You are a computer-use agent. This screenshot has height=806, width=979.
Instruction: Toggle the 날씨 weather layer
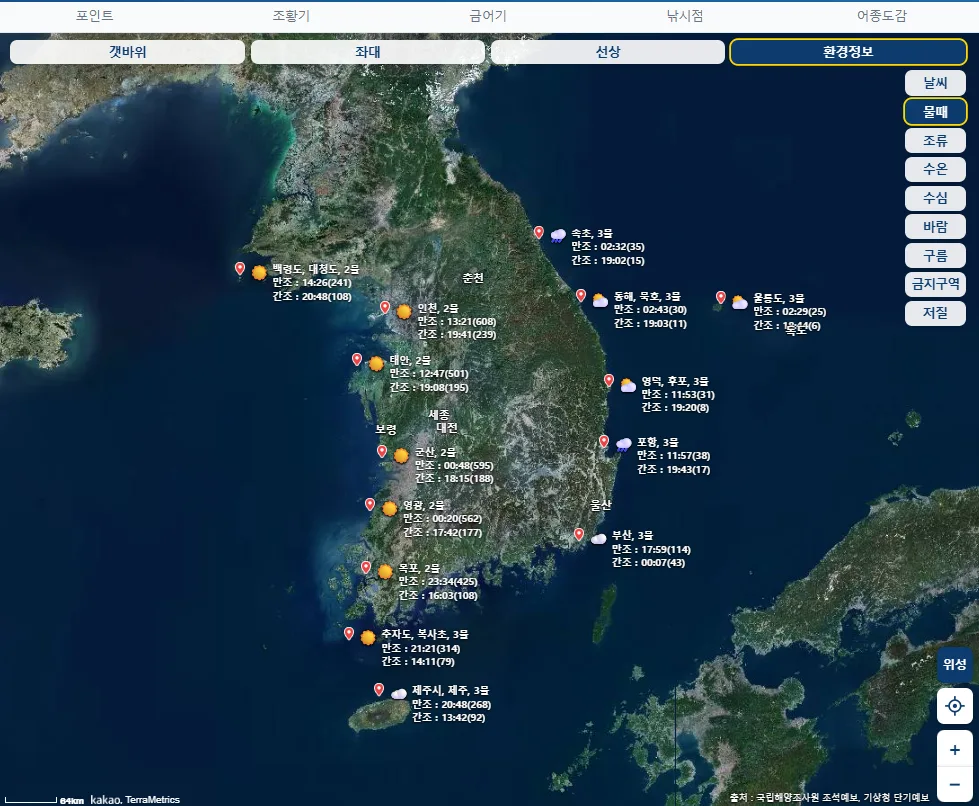click(935, 82)
